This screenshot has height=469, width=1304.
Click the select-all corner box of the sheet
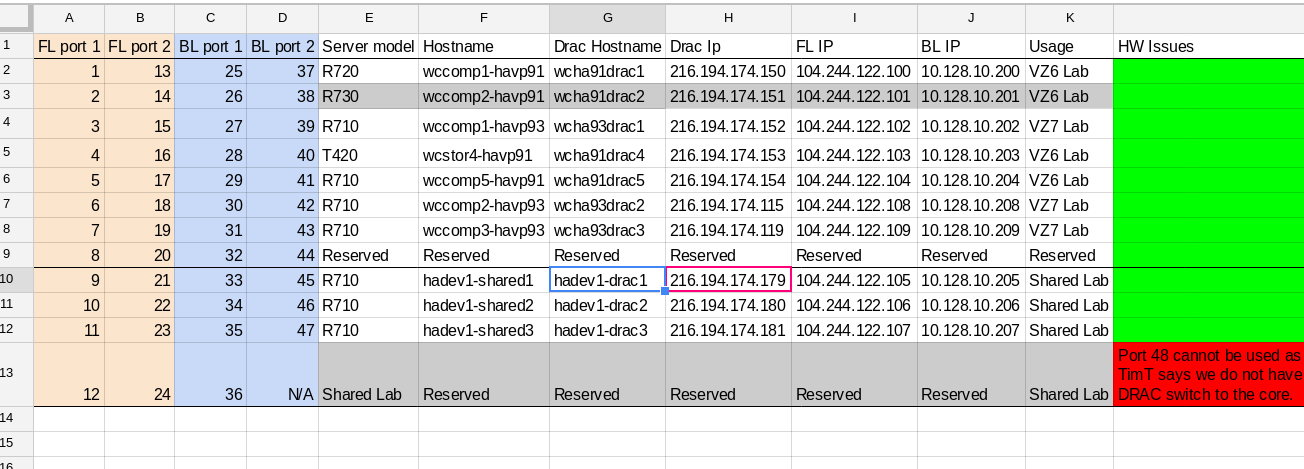coord(16,18)
